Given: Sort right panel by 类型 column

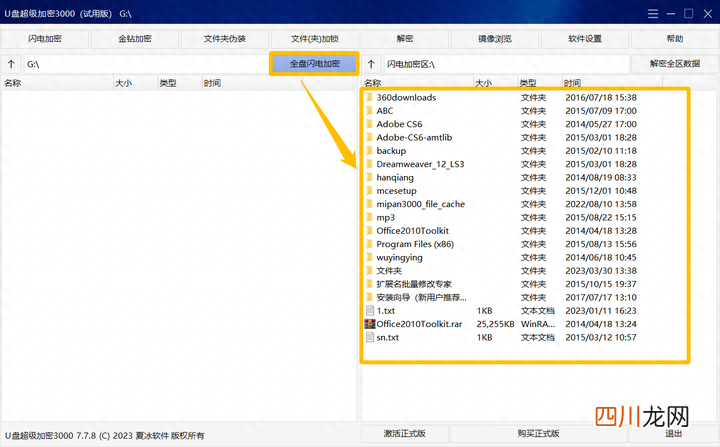Looking at the screenshot, I should [540, 83].
